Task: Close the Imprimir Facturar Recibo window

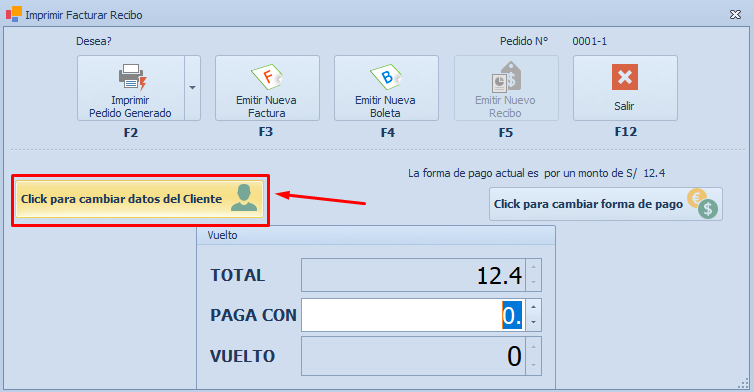Action: point(735,14)
